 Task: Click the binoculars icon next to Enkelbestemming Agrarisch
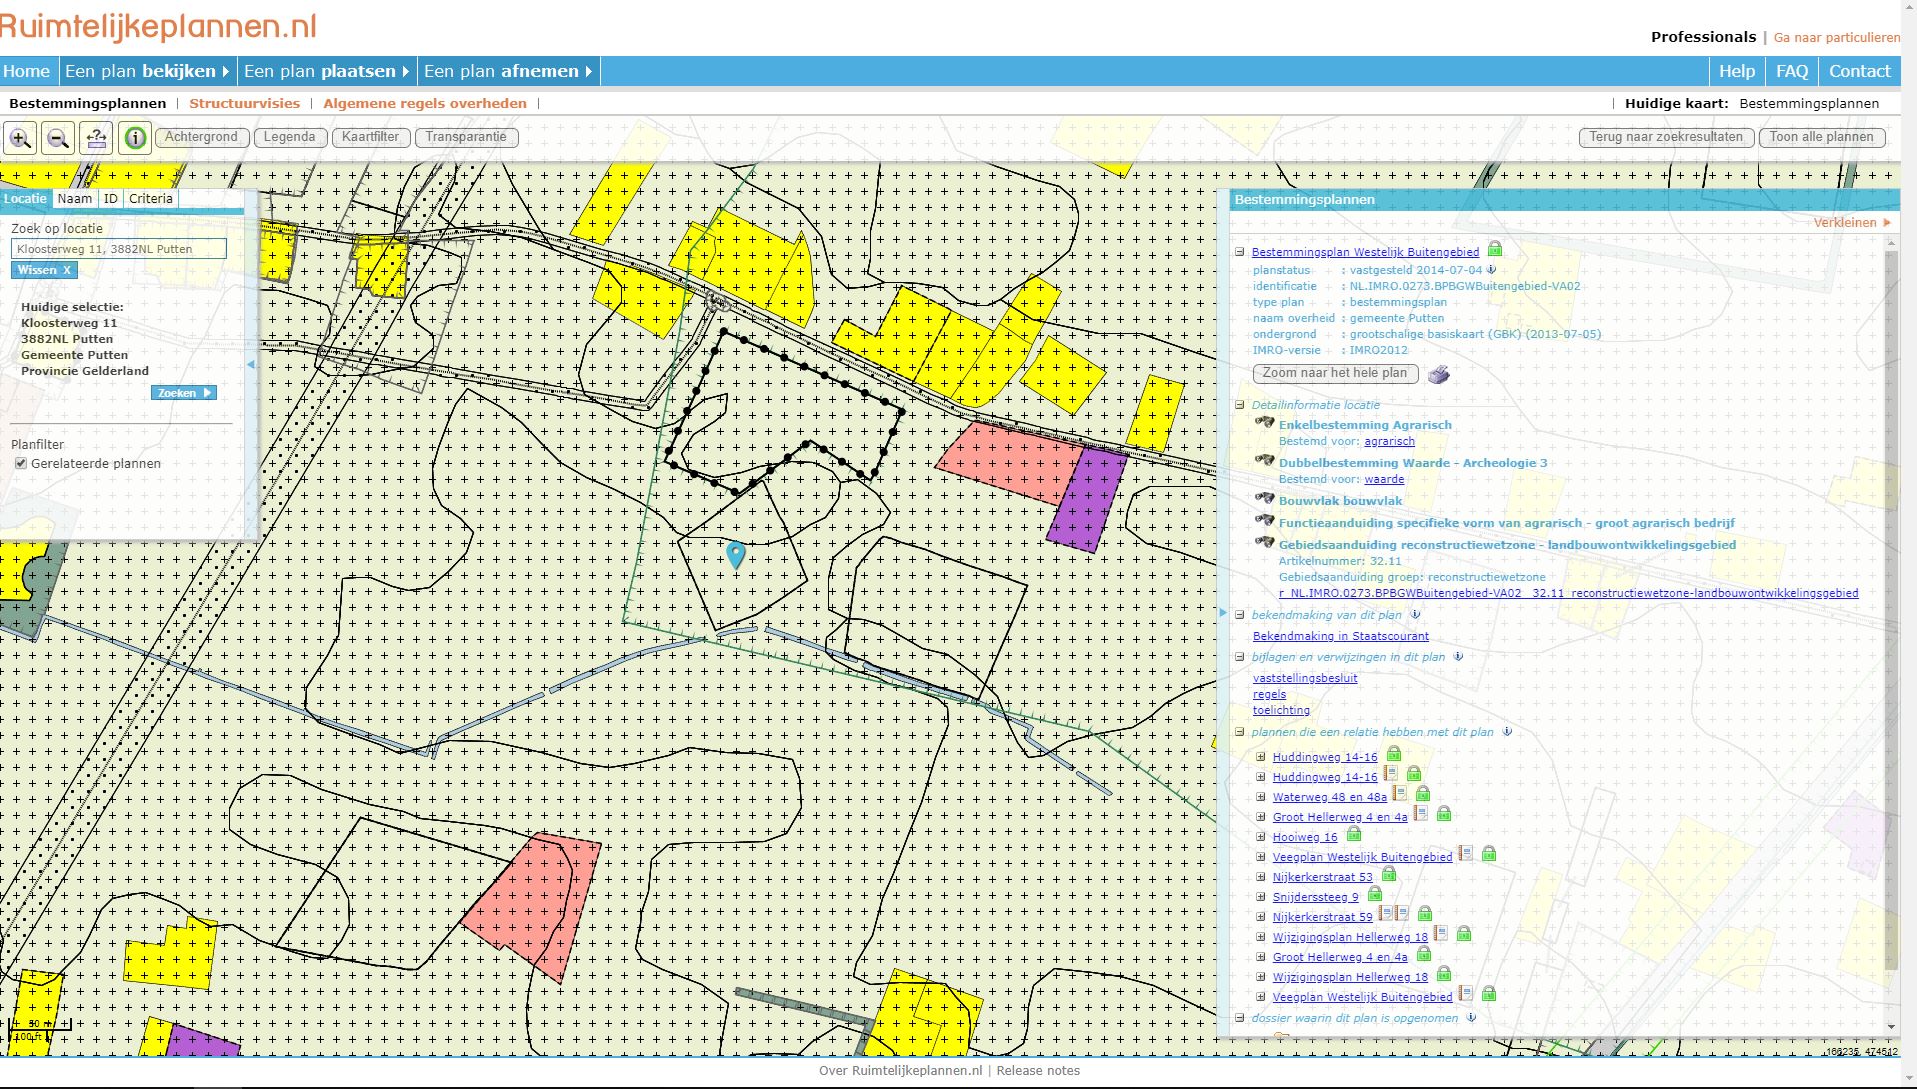tap(1264, 424)
